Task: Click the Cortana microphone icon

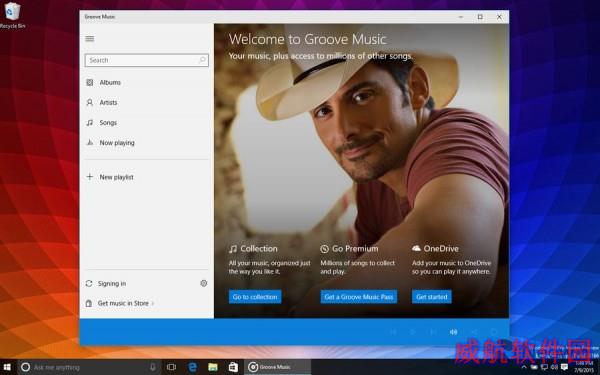Action: (x=153, y=367)
